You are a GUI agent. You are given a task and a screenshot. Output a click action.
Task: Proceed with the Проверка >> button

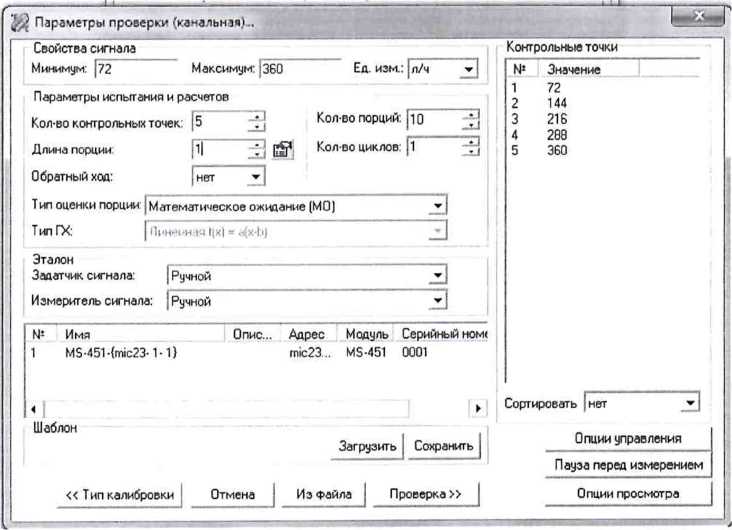426,495
